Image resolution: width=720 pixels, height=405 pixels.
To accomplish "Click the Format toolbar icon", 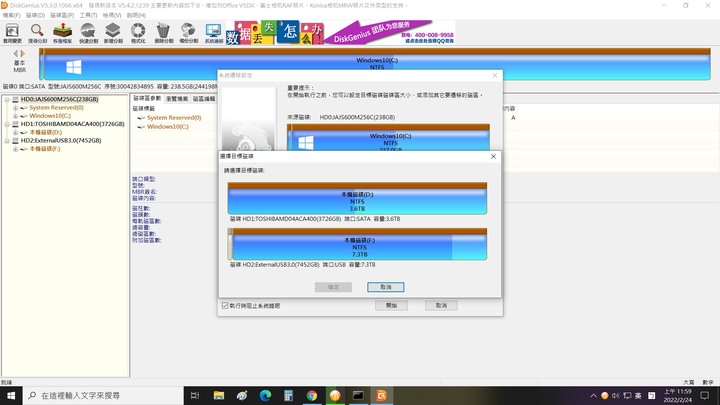I will (x=138, y=33).
